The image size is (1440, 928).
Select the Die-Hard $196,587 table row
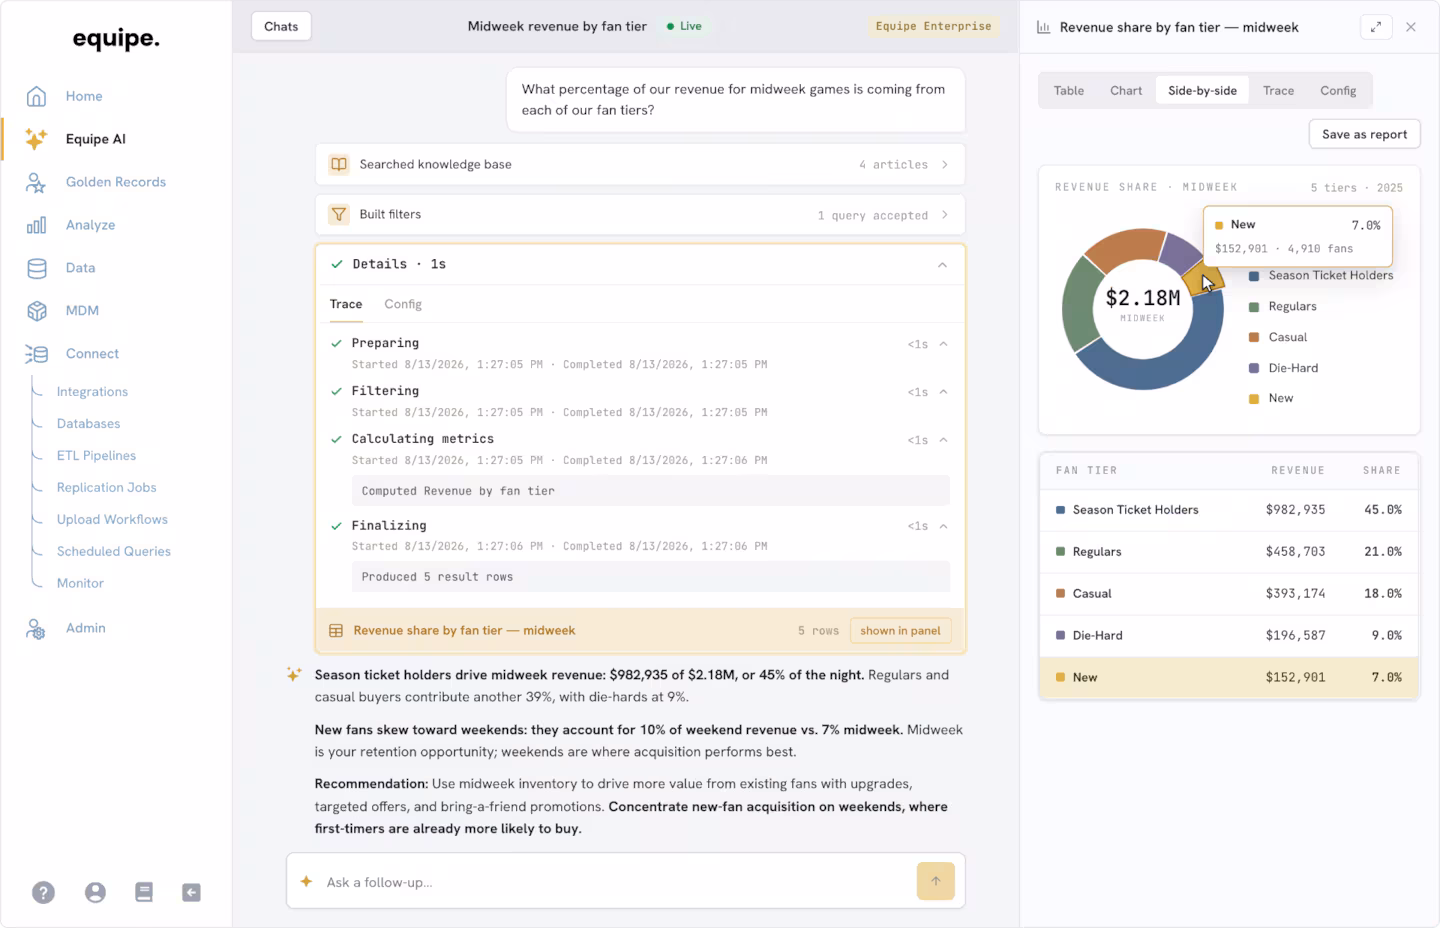[x=1229, y=636]
